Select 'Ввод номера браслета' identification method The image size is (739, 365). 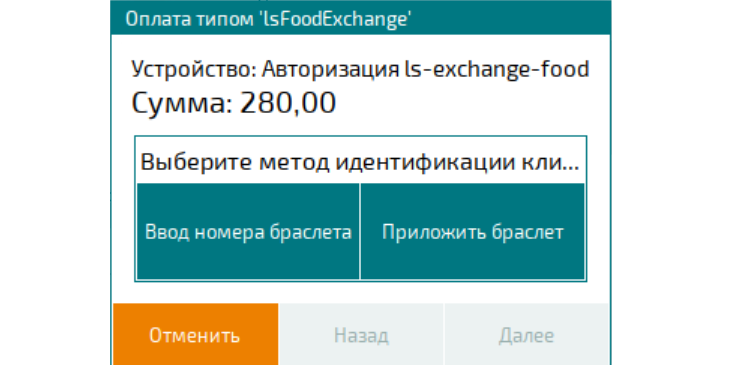click(x=248, y=232)
